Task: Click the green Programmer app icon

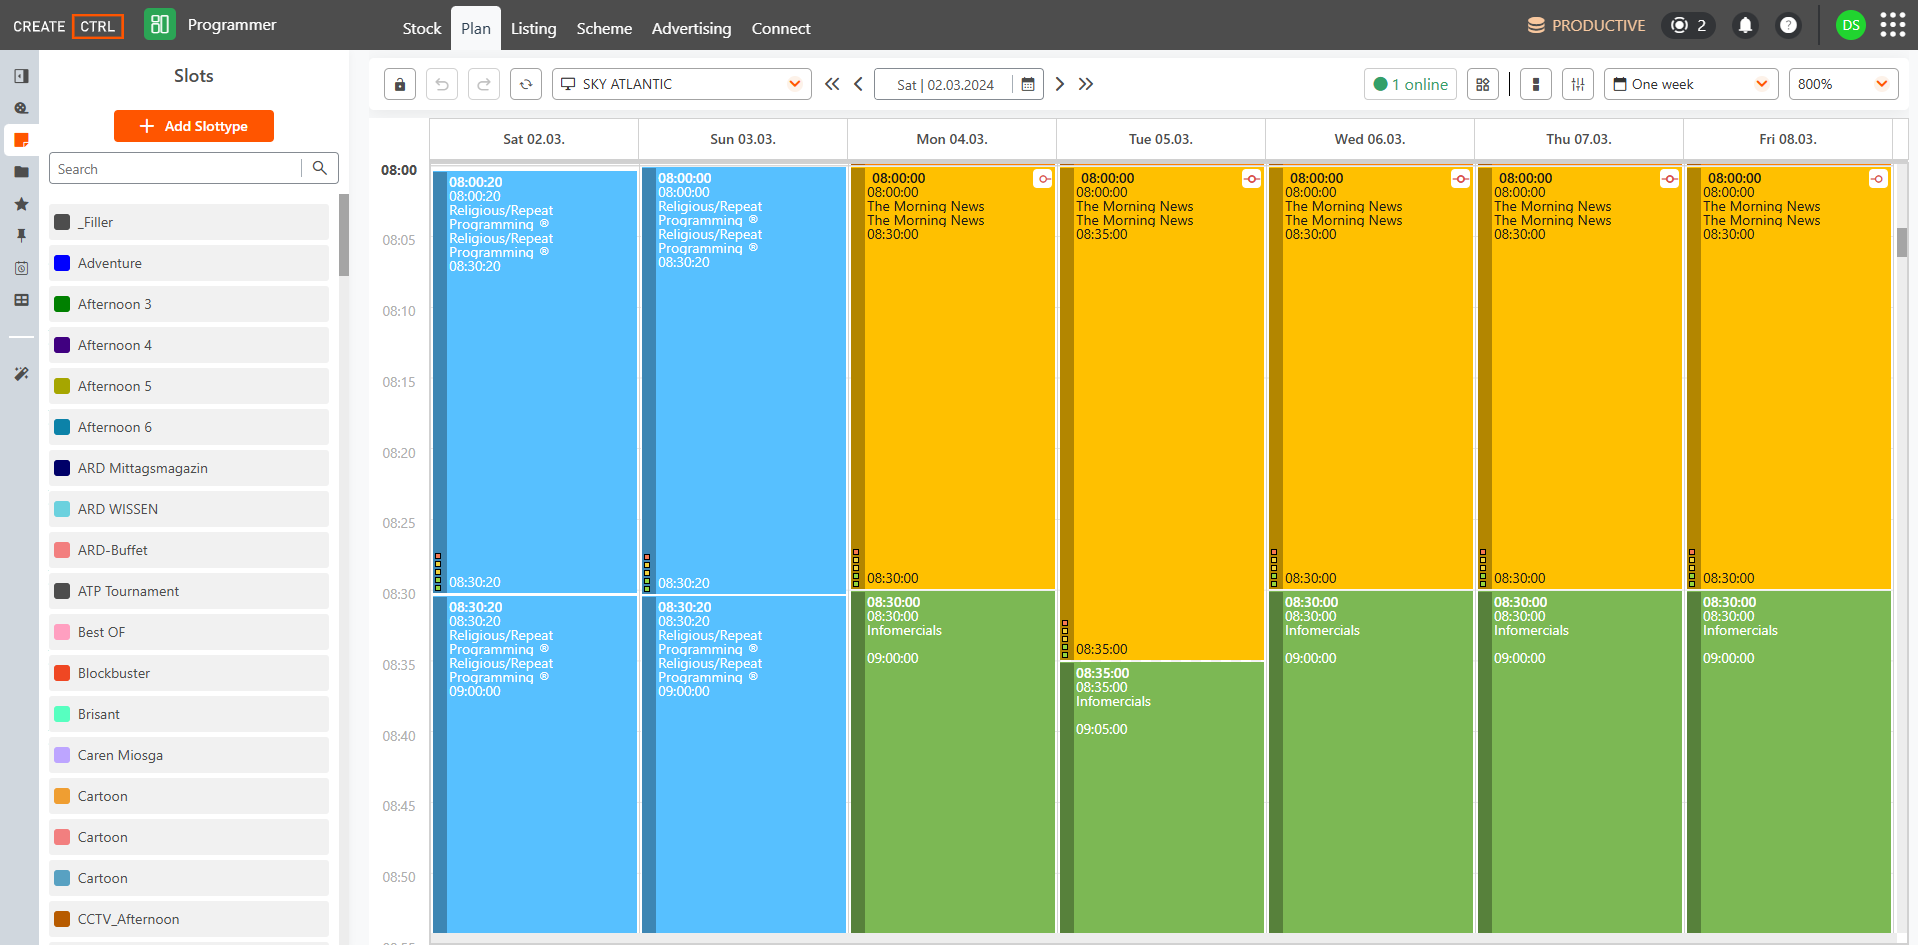Action: click(159, 24)
